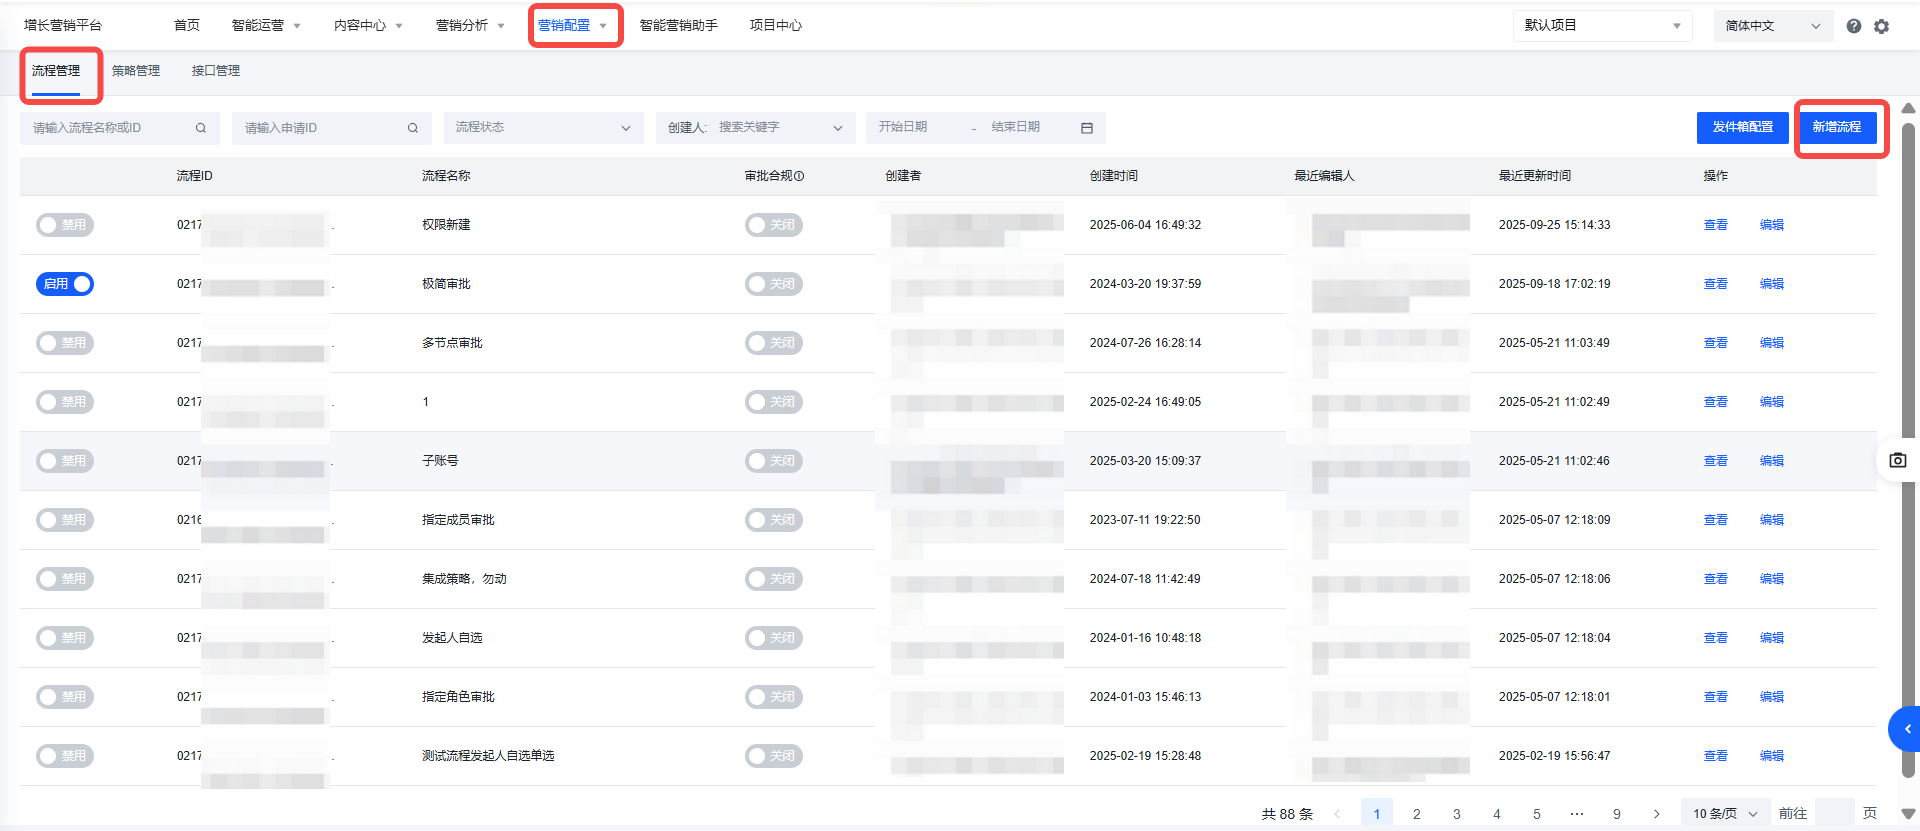
Task: Open the 10条/页 page size dropdown
Action: (x=1724, y=814)
